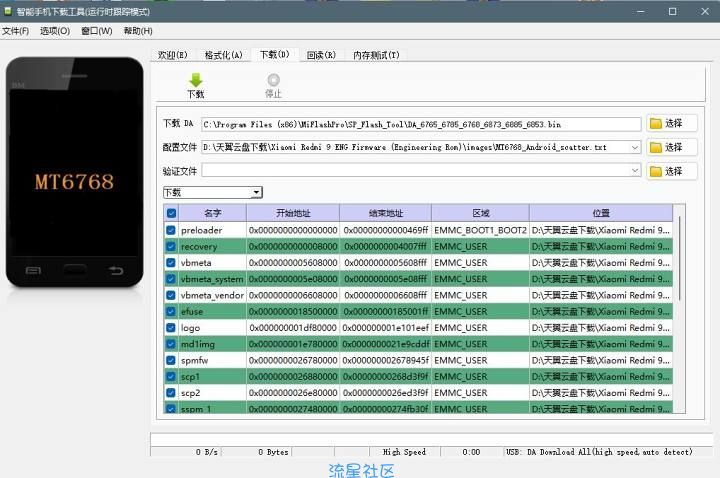This screenshot has height=478, width=720.
Task: Switch to the 欢迎(E) tab
Action: (x=173, y=55)
